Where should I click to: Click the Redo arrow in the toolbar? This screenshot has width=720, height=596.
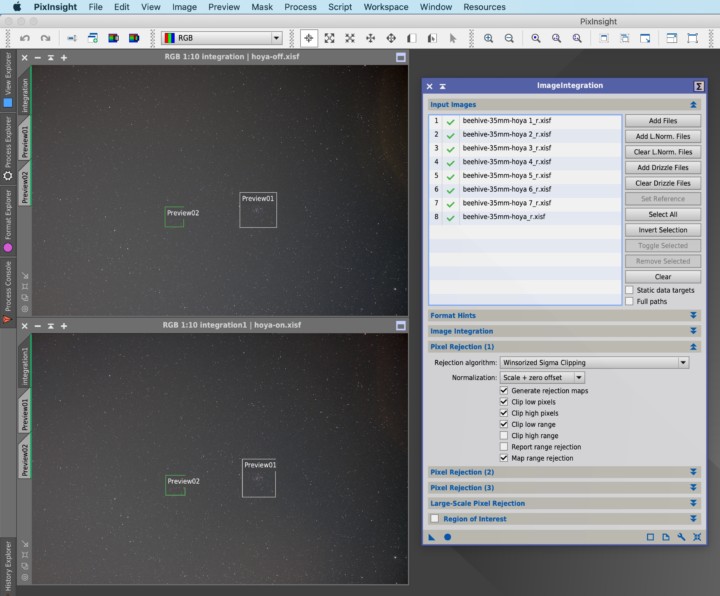(x=45, y=38)
